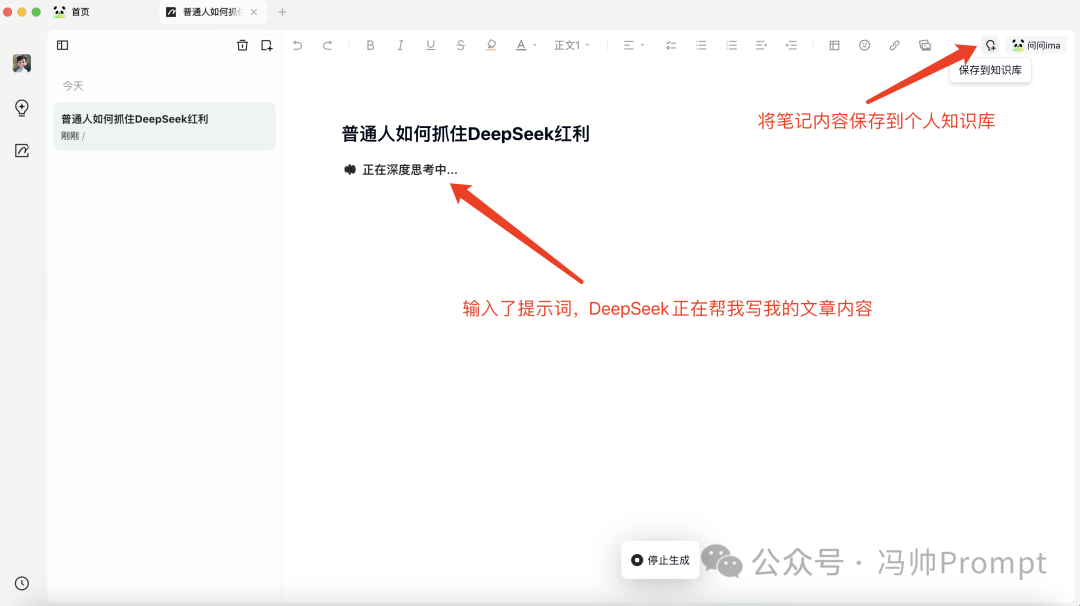Click the save to knowledge base icon
The image size is (1080, 606).
(990, 45)
